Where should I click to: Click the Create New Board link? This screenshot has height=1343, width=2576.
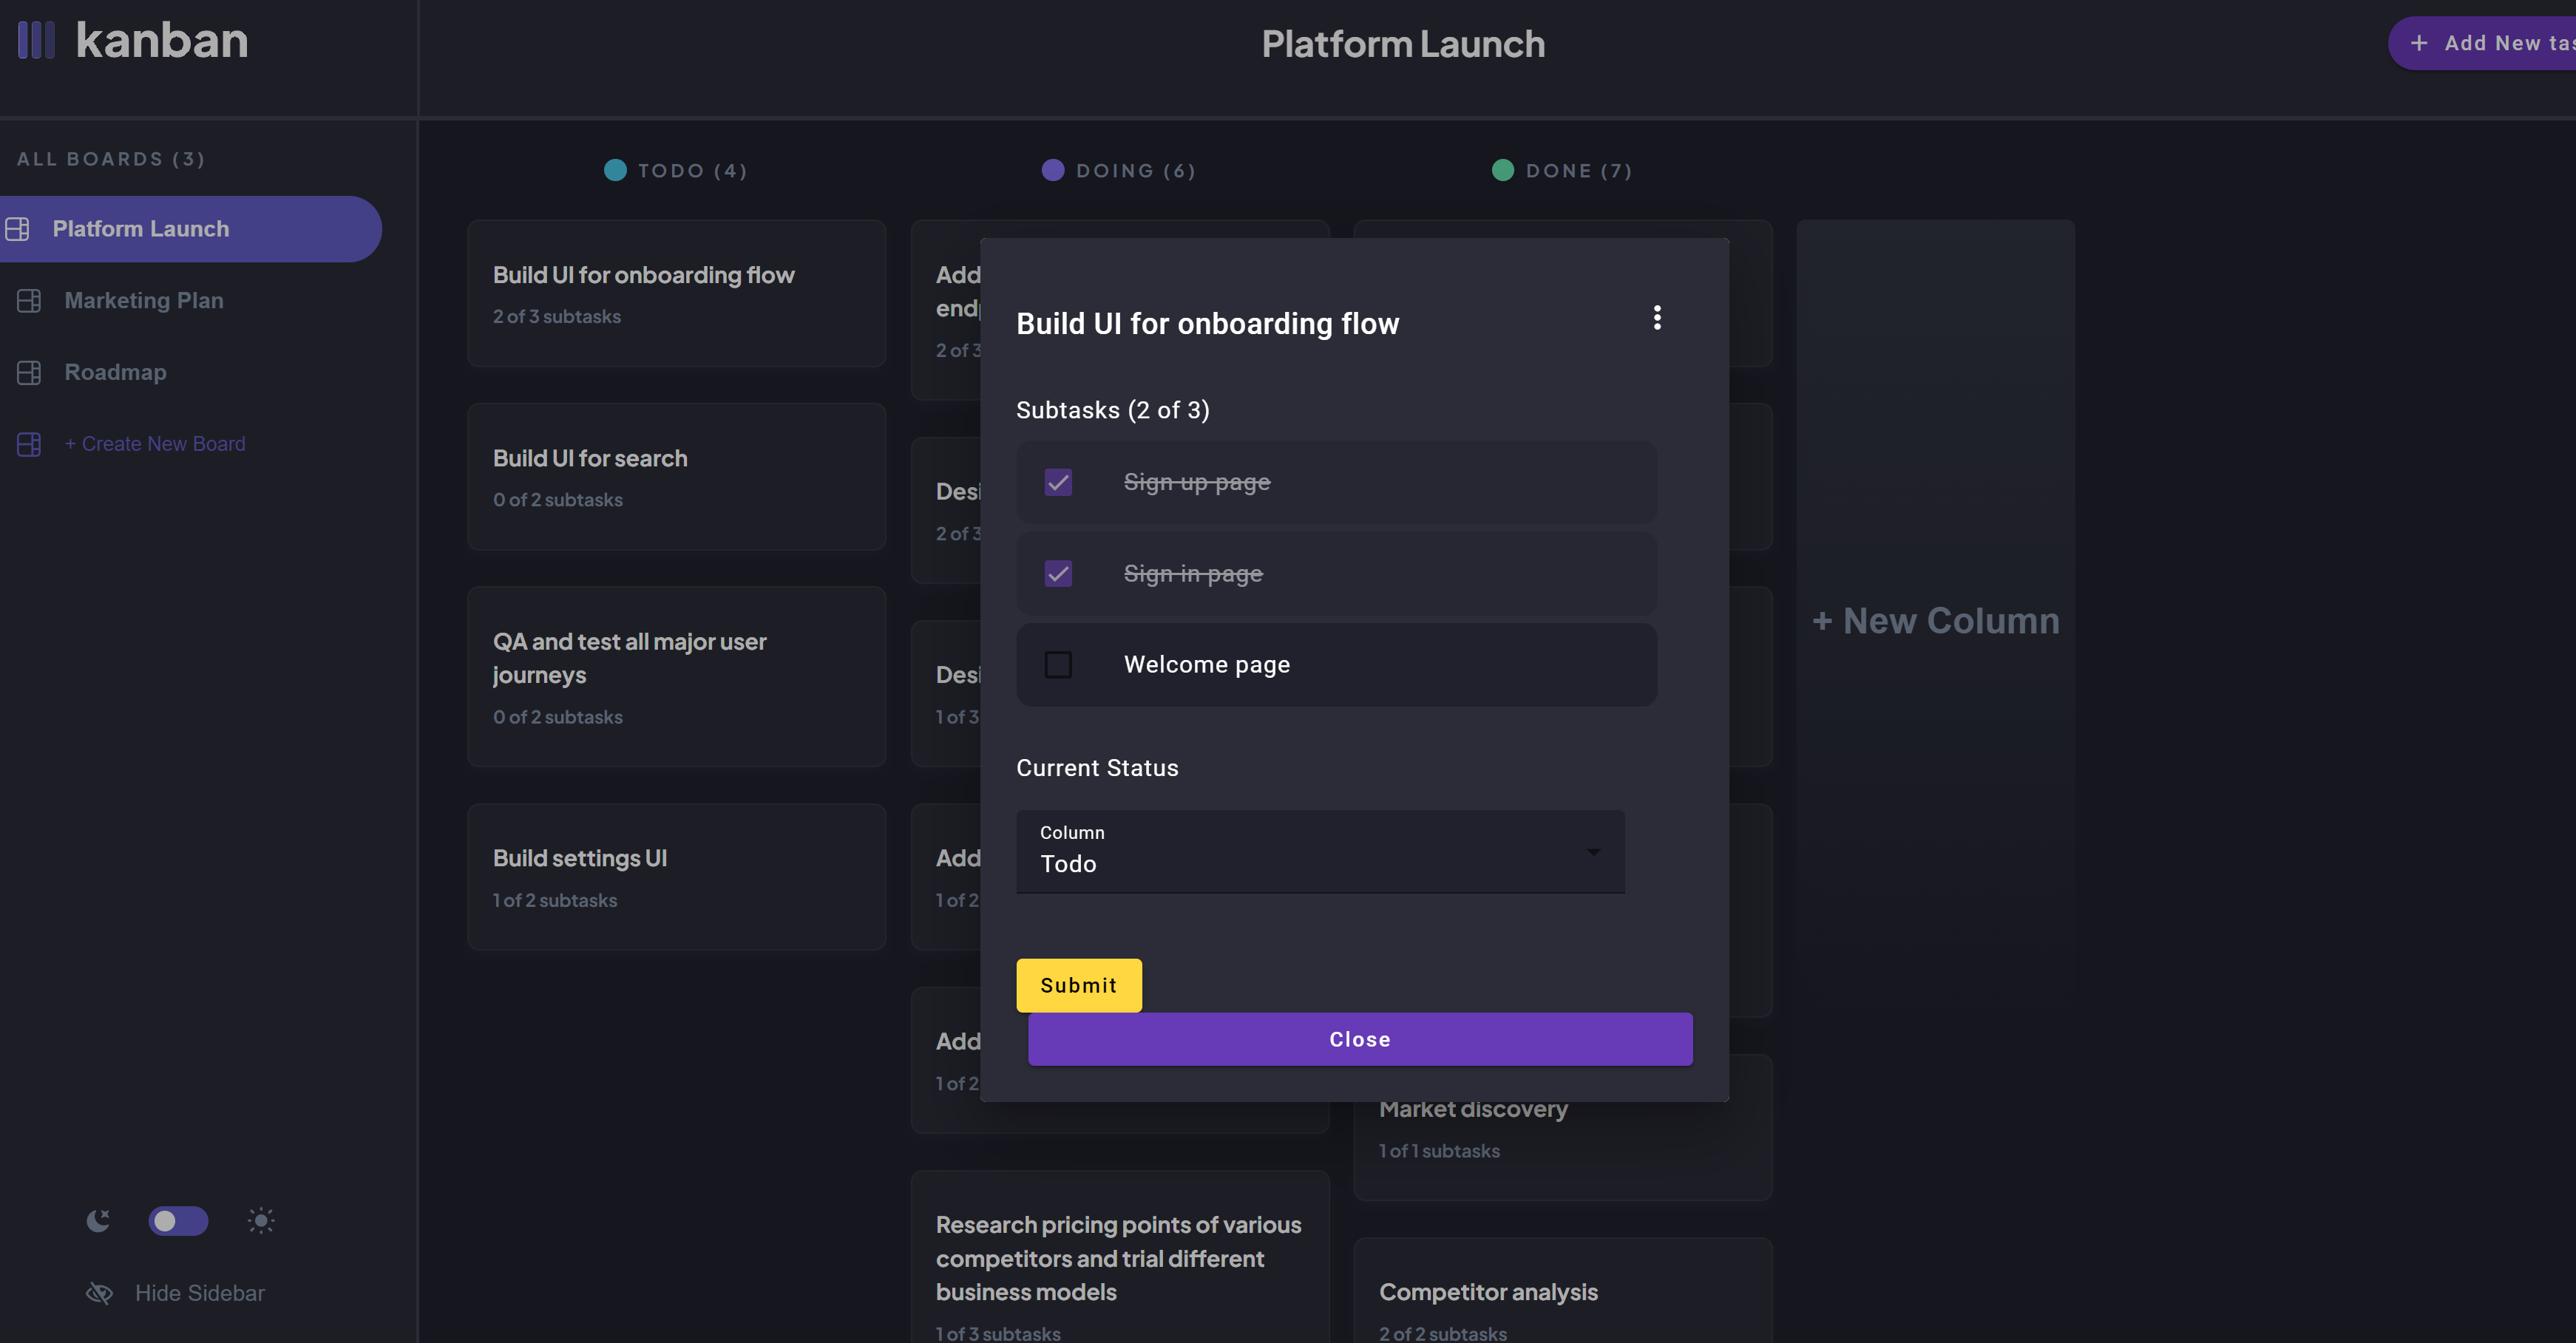[x=155, y=444]
